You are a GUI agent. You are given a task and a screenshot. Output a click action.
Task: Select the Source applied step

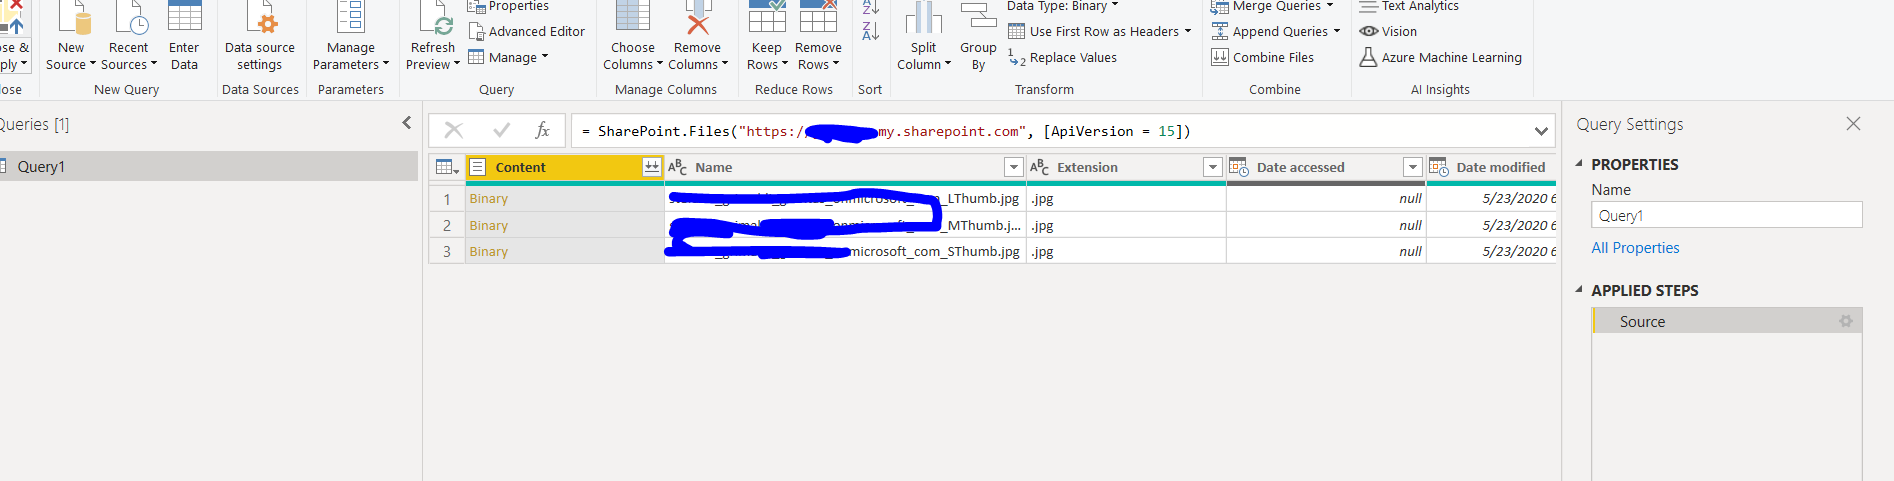(x=1727, y=321)
